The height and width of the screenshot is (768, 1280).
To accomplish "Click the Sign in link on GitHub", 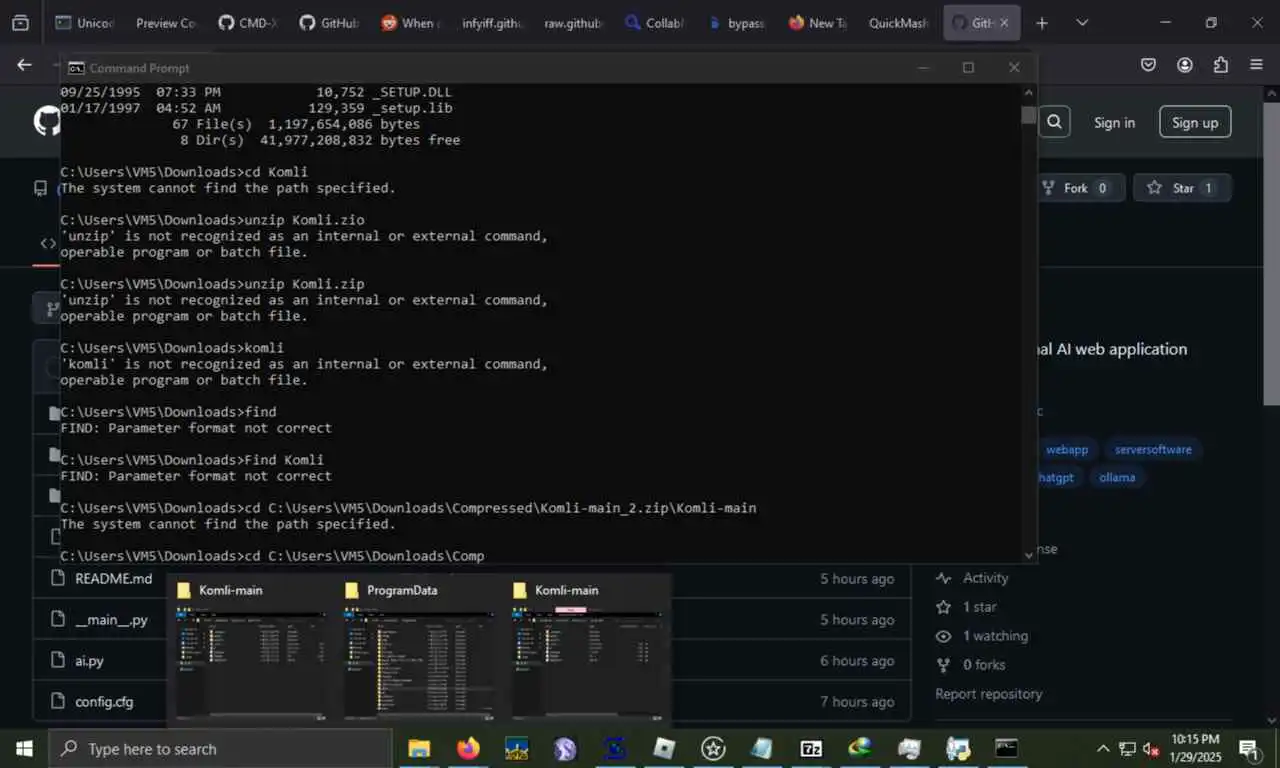I will 1114,122.
